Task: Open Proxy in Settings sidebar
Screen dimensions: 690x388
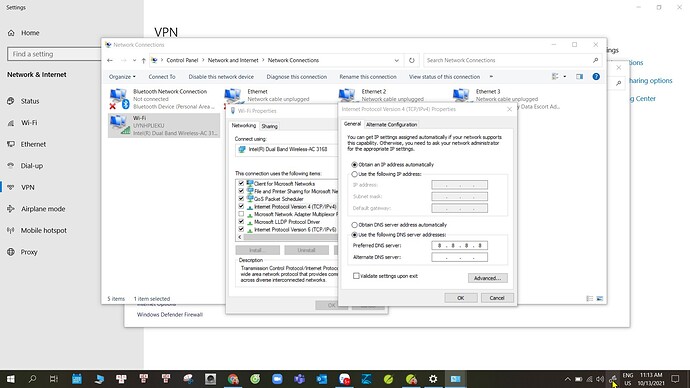Action: coord(29,252)
